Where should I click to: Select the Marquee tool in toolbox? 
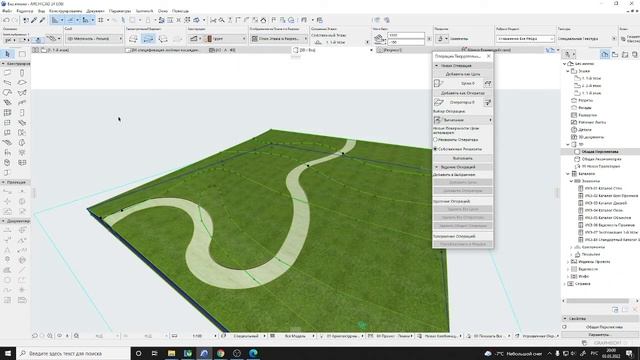pyautogui.click(x=22, y=54)
